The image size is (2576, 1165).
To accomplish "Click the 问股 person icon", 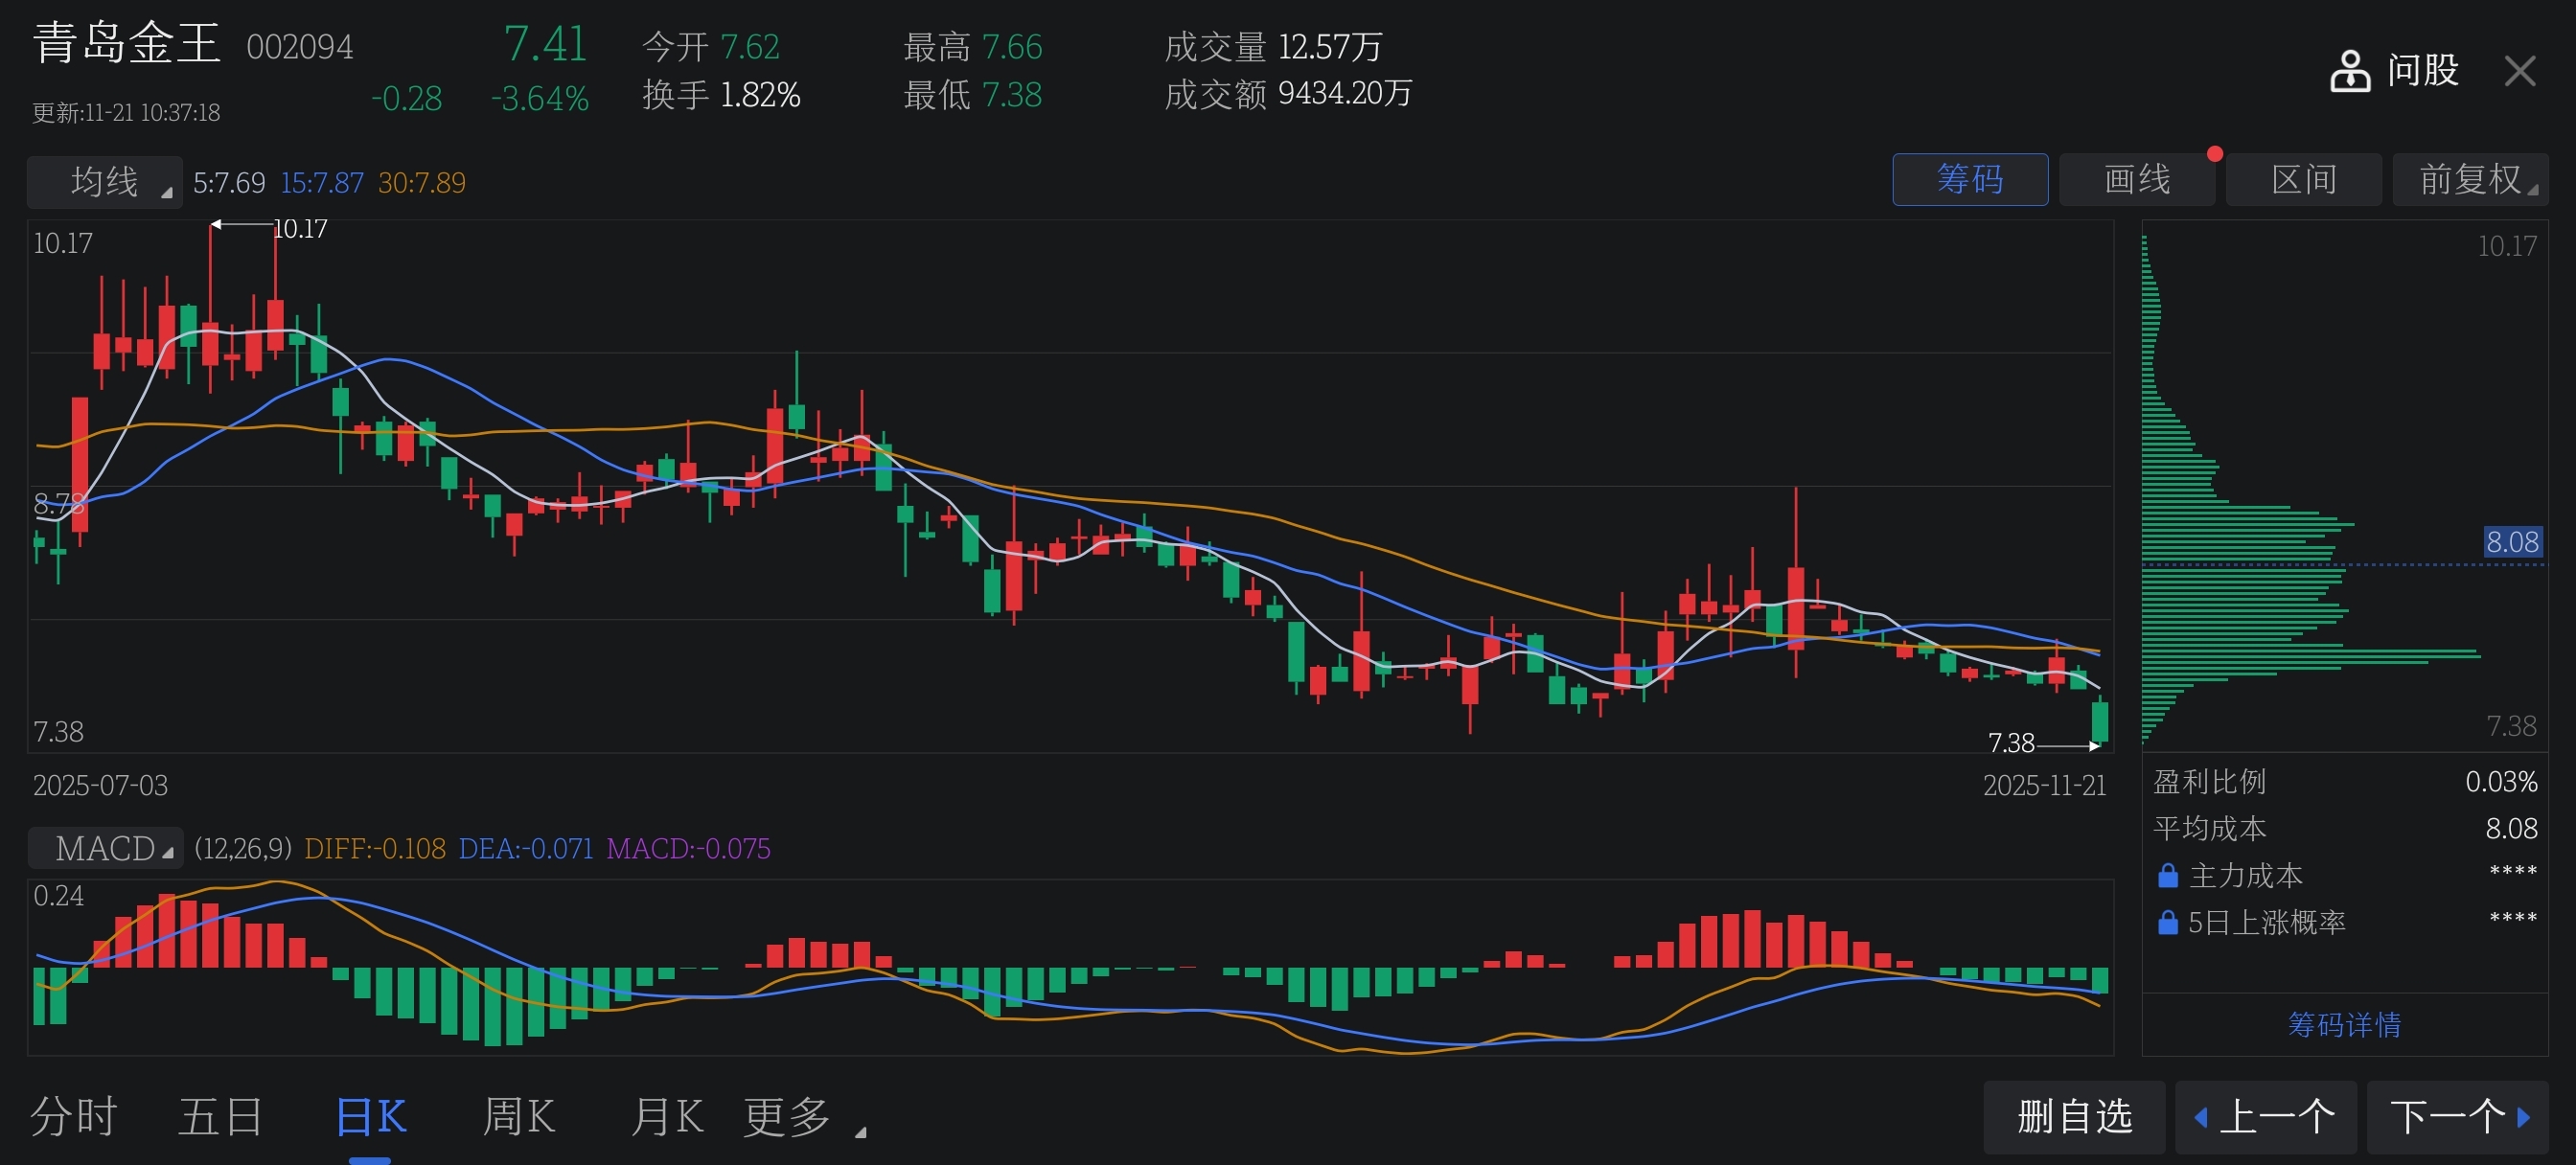I will tap(2349, 71).
